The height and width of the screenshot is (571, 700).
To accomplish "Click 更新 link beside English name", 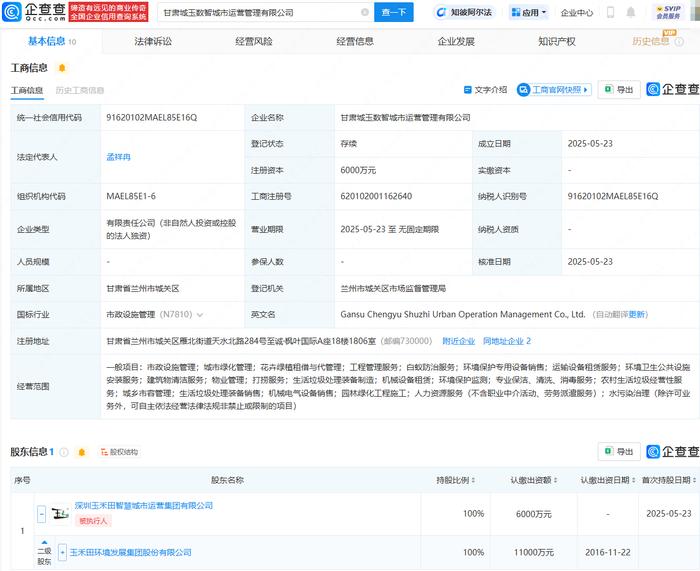I will tap(638, 315).
